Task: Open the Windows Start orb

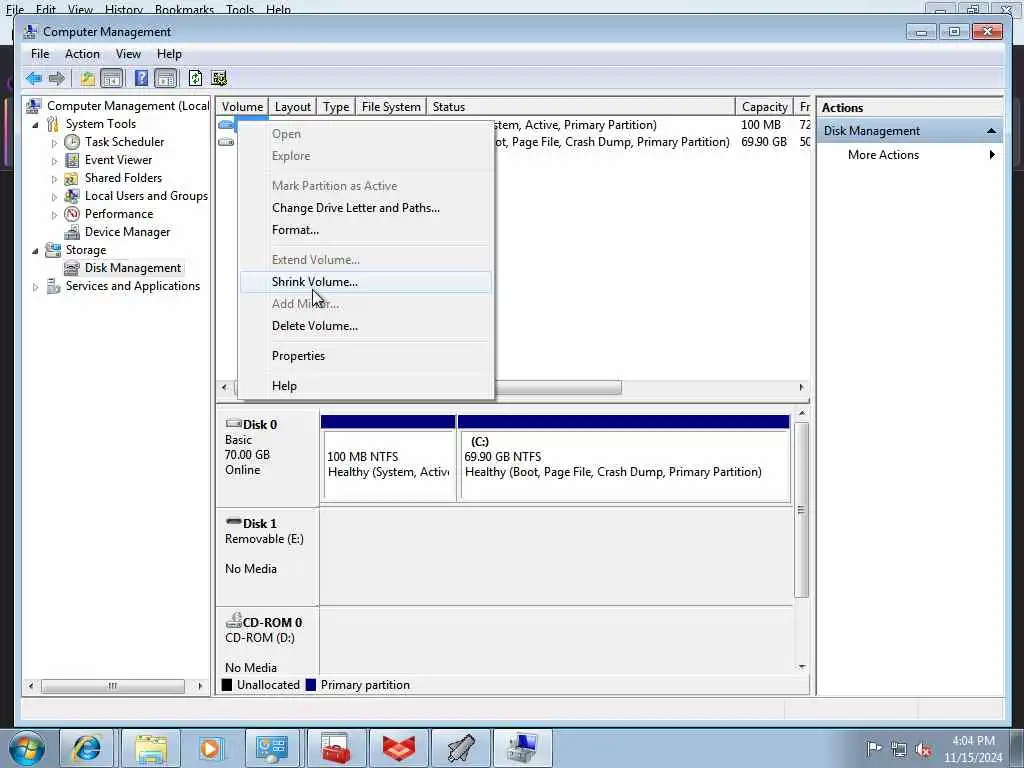Action: [x=27, y=748]
